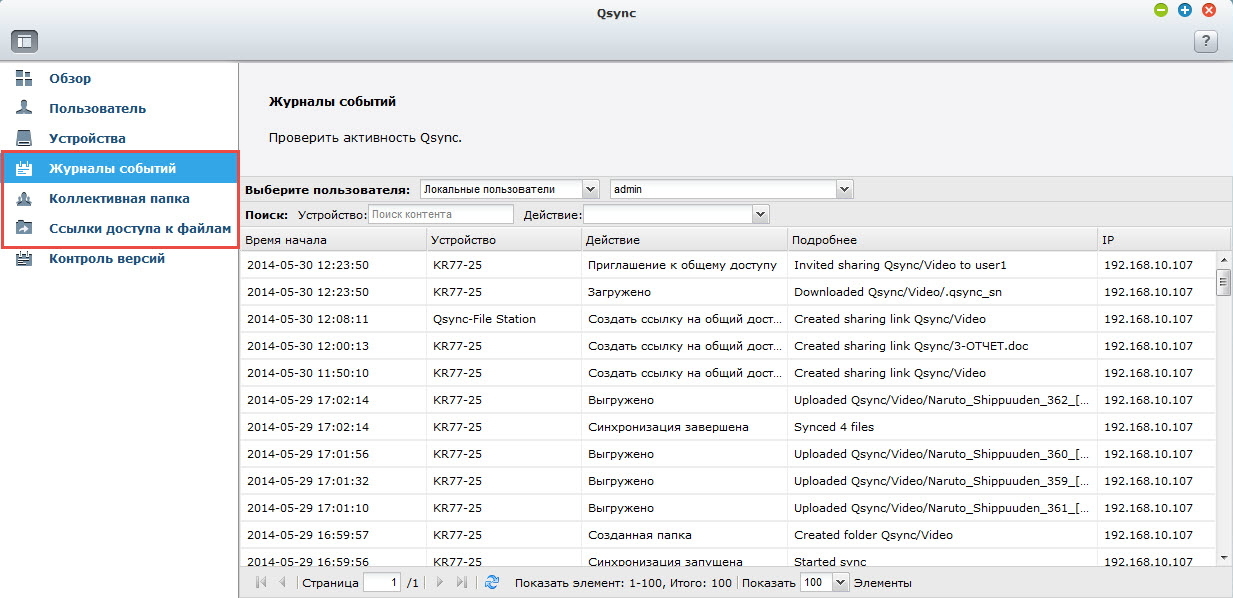This screenshot has height=598, width=1233.
Task: Open the Локальные пользователи user type dropdown
Action: [509, 189]
